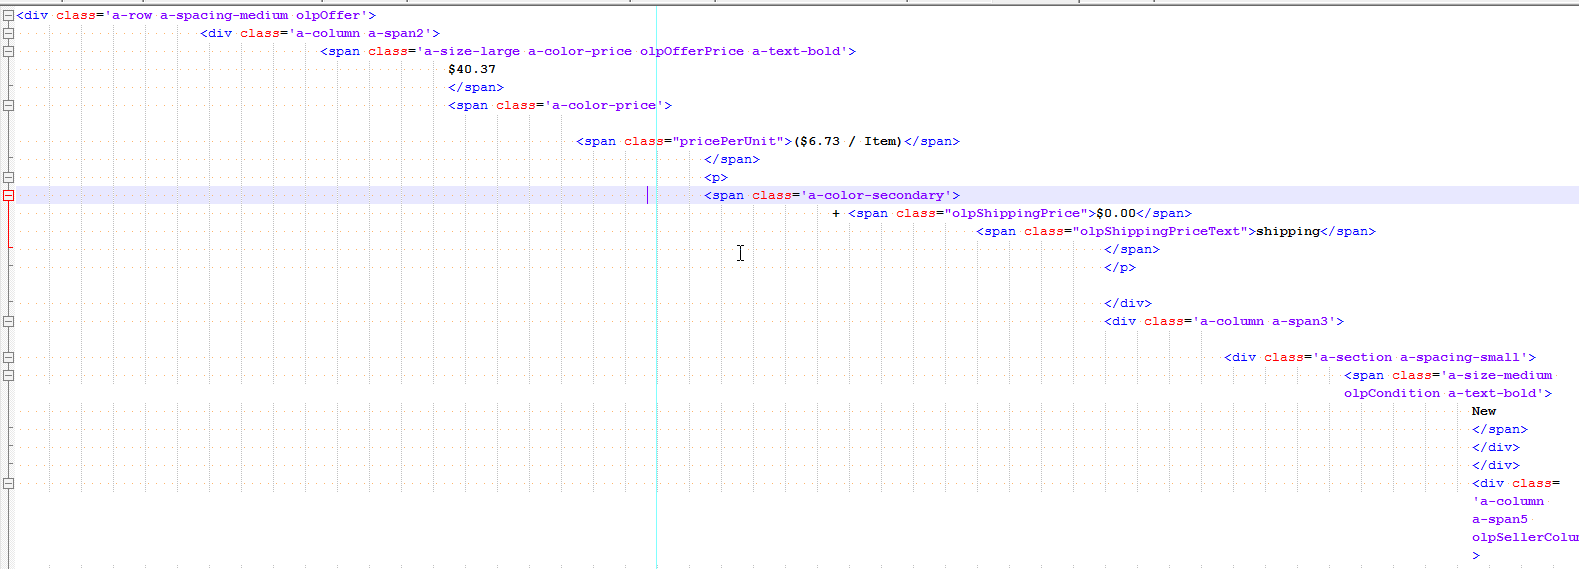This screenshot has width=1579, height=569.
Task: Collapse fold for standalone 'a-color-price' span line
Action: (x=8, y=105)
